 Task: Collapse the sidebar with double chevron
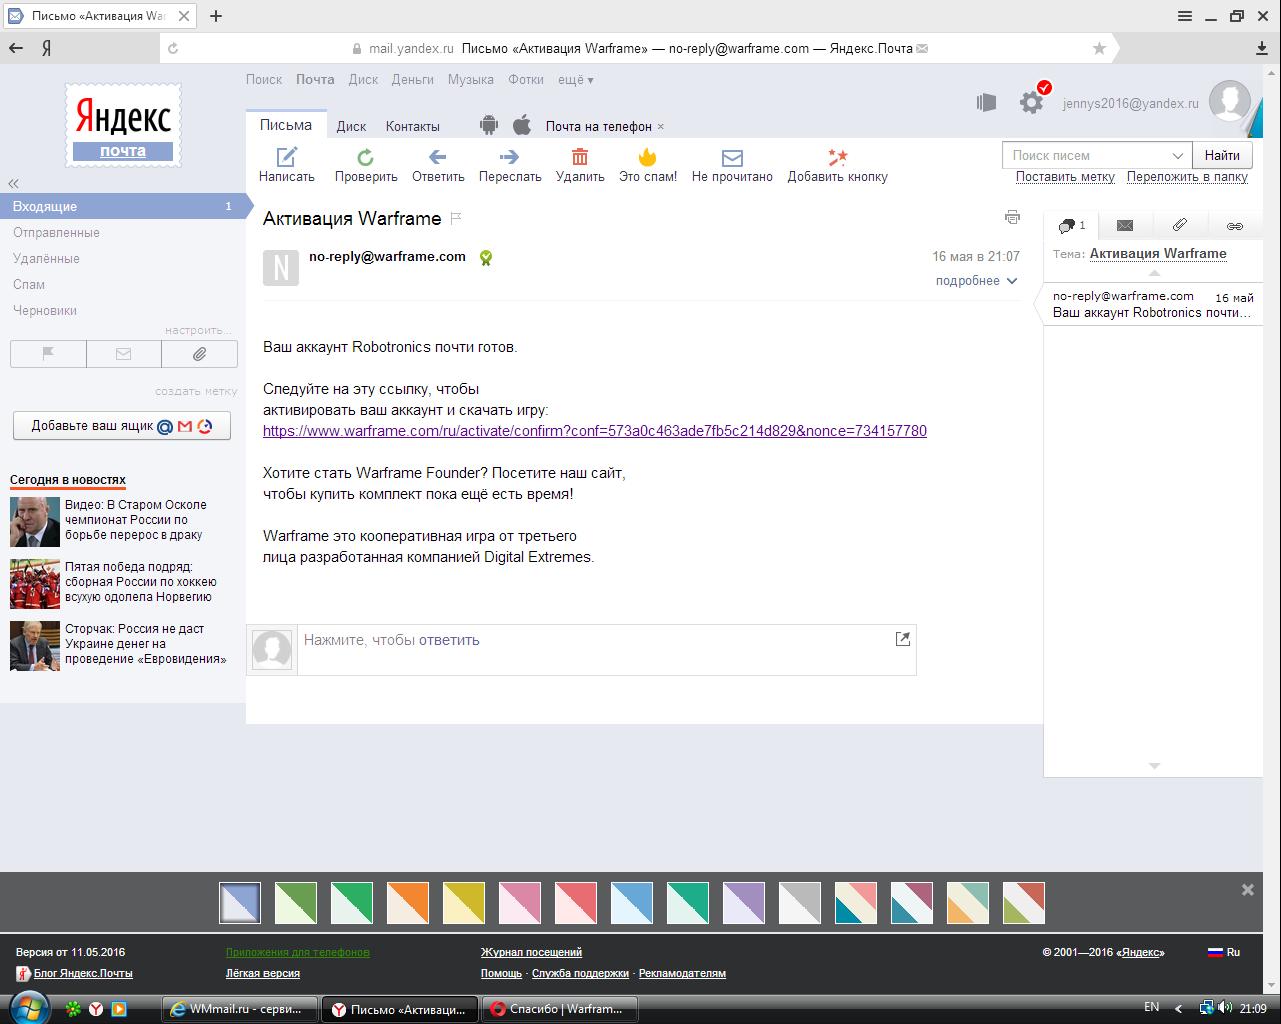[x=14, y=183]
